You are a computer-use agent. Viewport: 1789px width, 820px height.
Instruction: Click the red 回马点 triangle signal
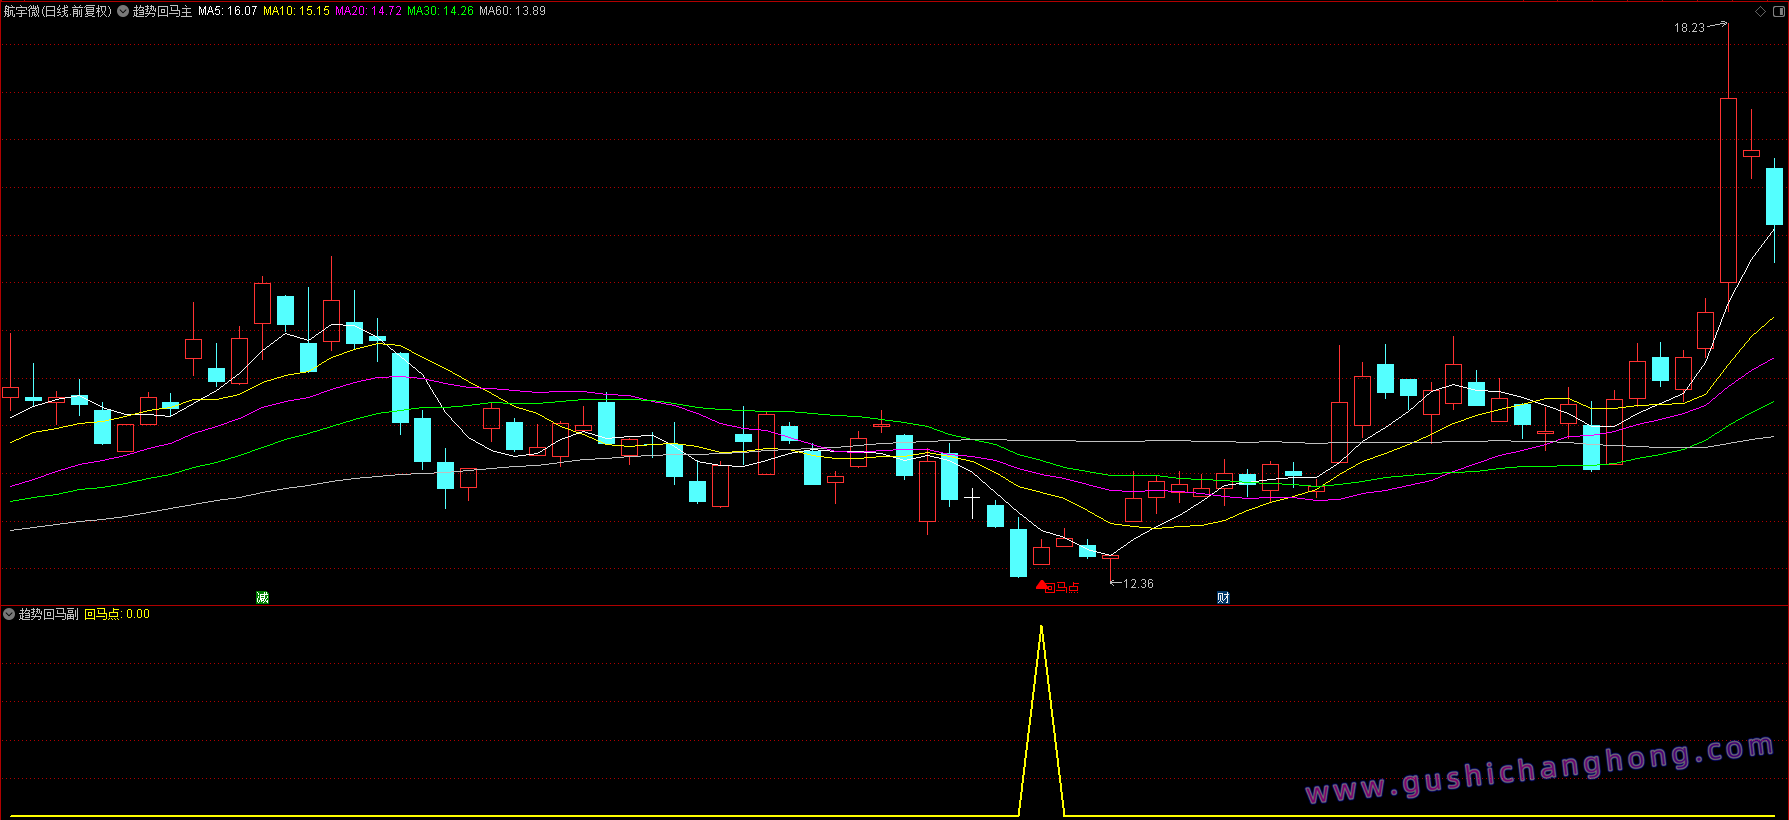pos(1041,586)
